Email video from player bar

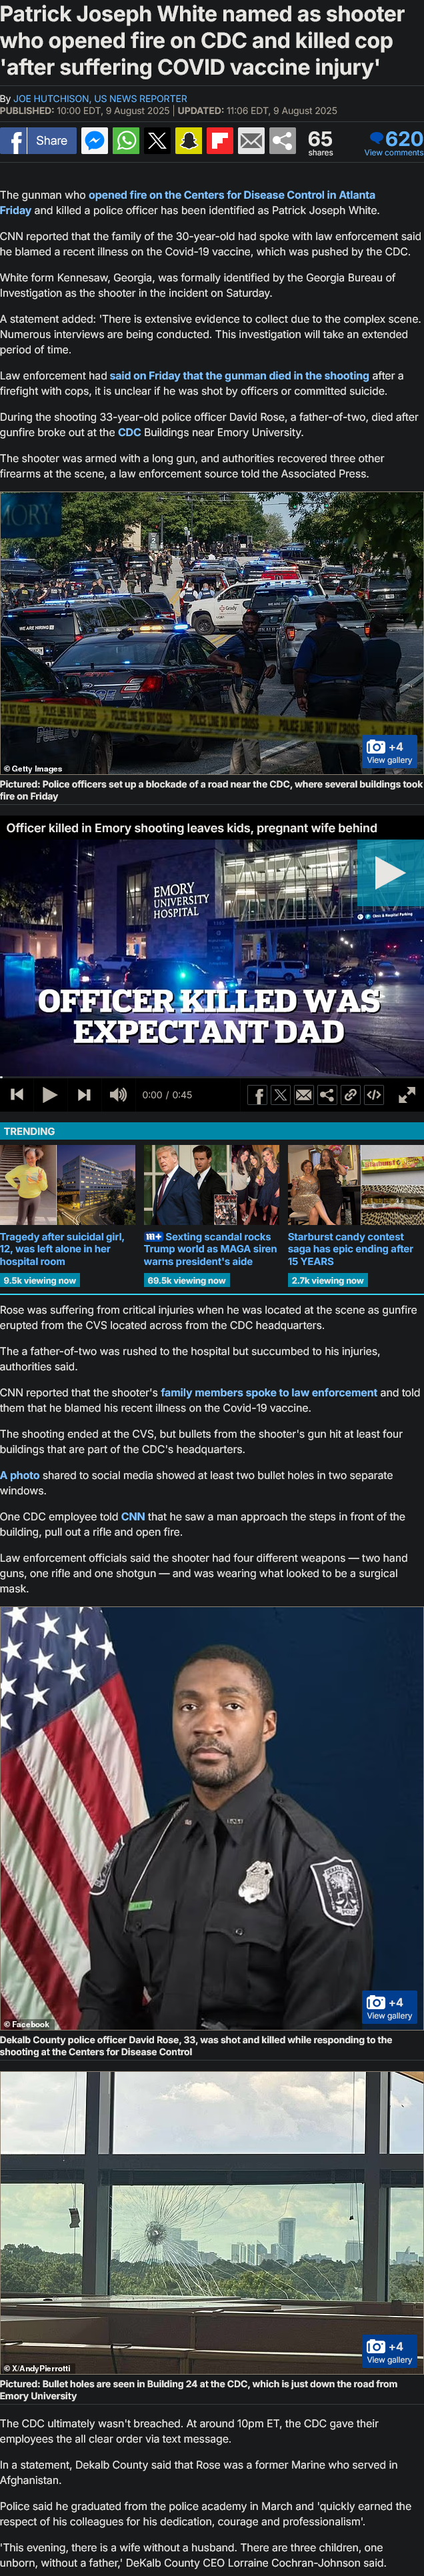pyautogui.click(x=304, y=1095)
